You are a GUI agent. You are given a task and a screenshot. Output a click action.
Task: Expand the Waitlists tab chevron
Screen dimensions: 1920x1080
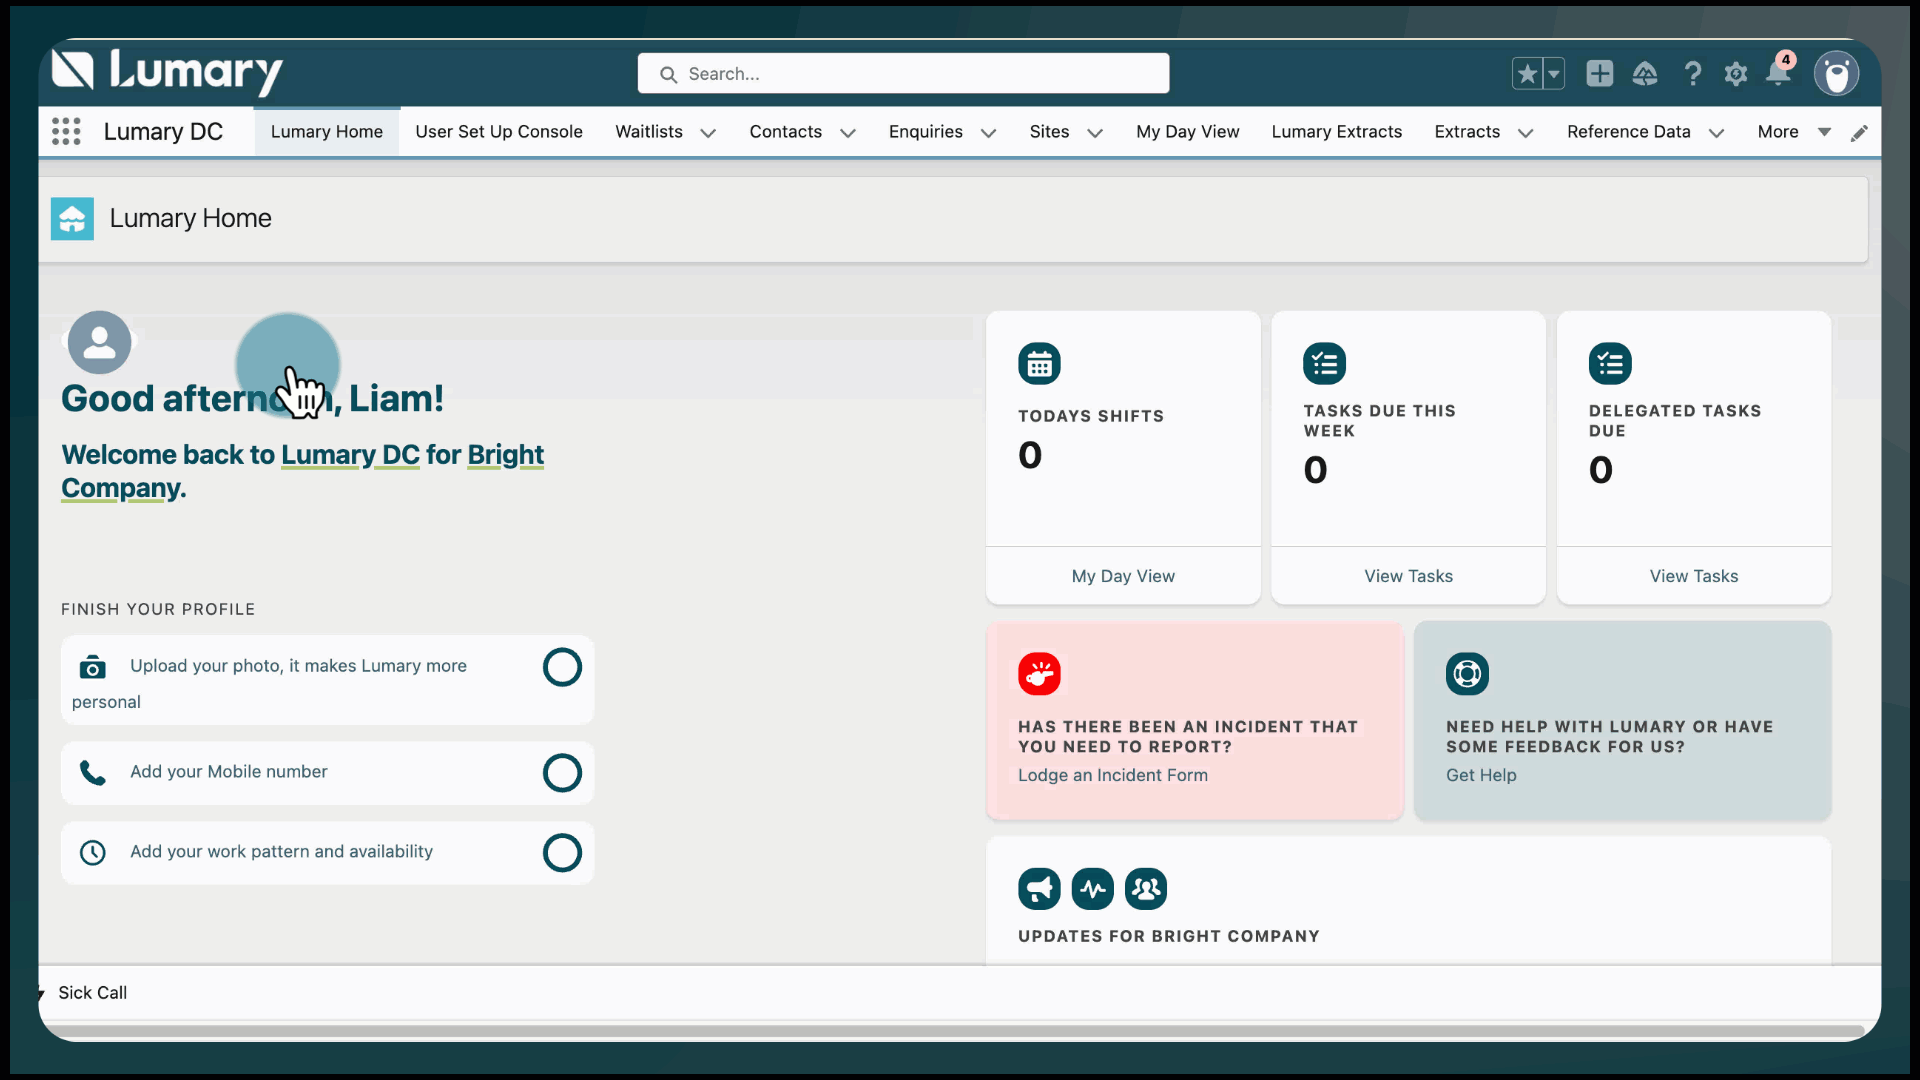click(708, 133)
